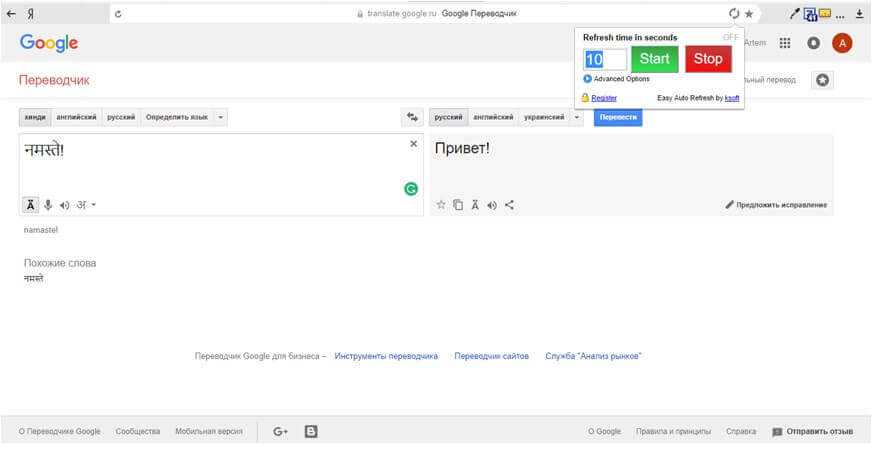This screenshot has width=893, height=449.
Task: Open Инструменты переводчика link
Action: (386, 356)
